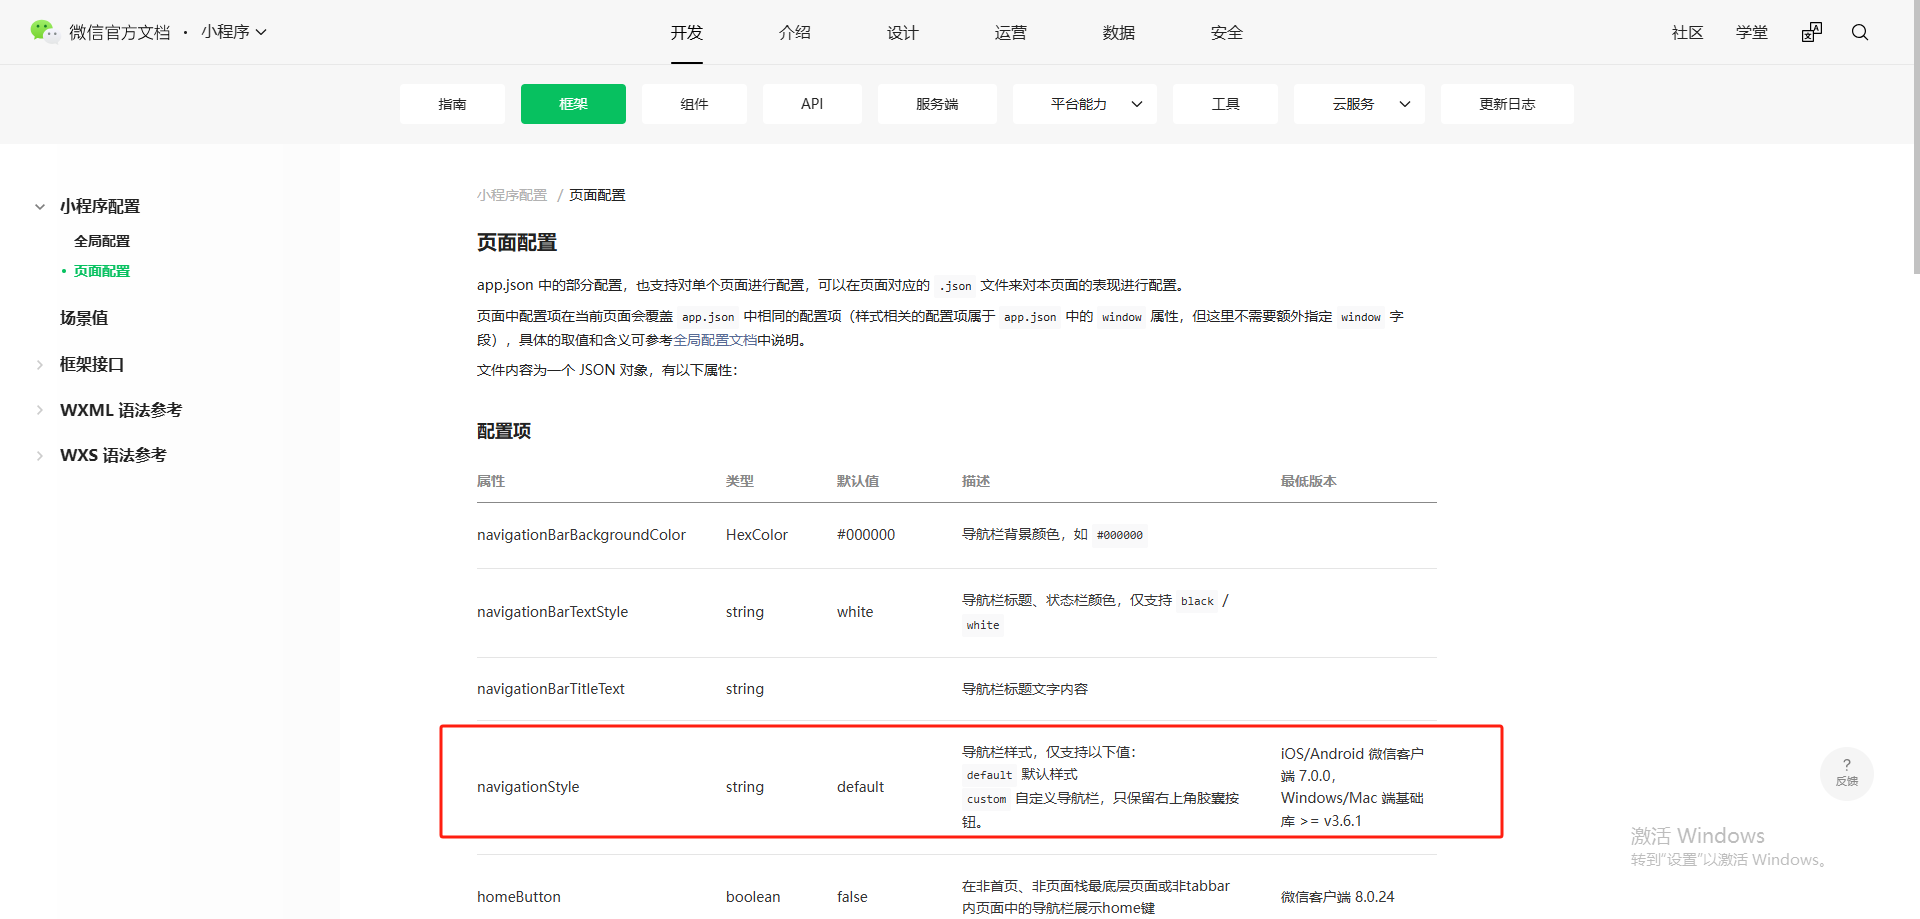
Task: Select the 工具 sub-navigation button
Action: (x=1225, y=104)
